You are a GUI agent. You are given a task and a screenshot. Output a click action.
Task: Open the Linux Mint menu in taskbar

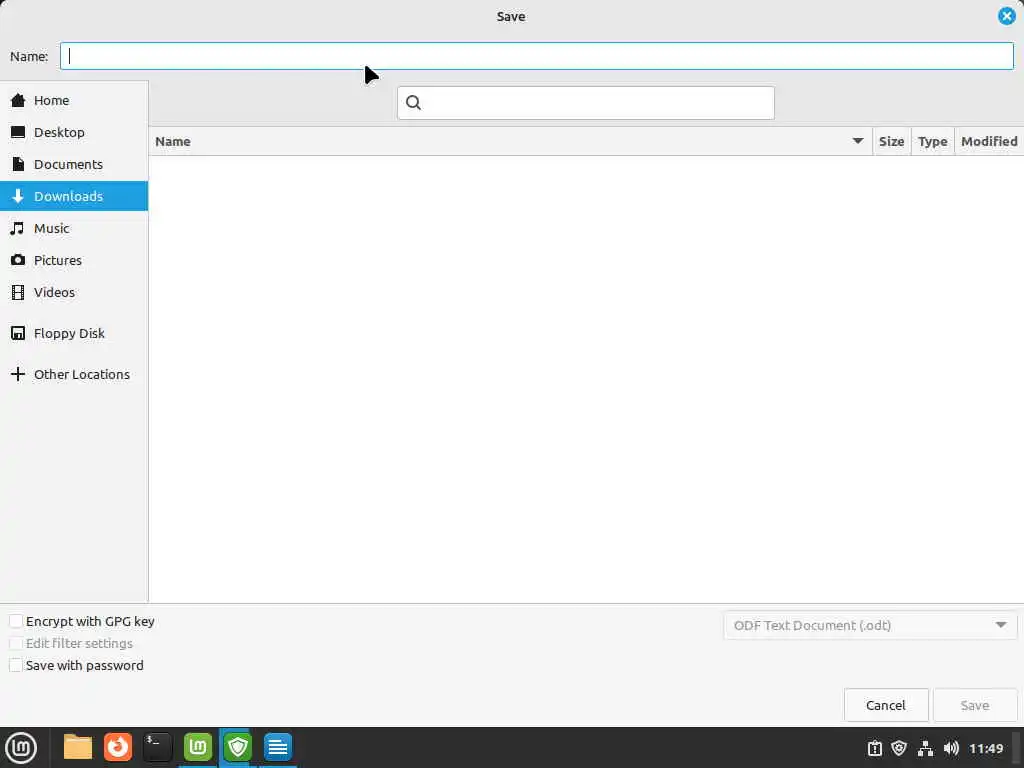(x=21, y=747)
